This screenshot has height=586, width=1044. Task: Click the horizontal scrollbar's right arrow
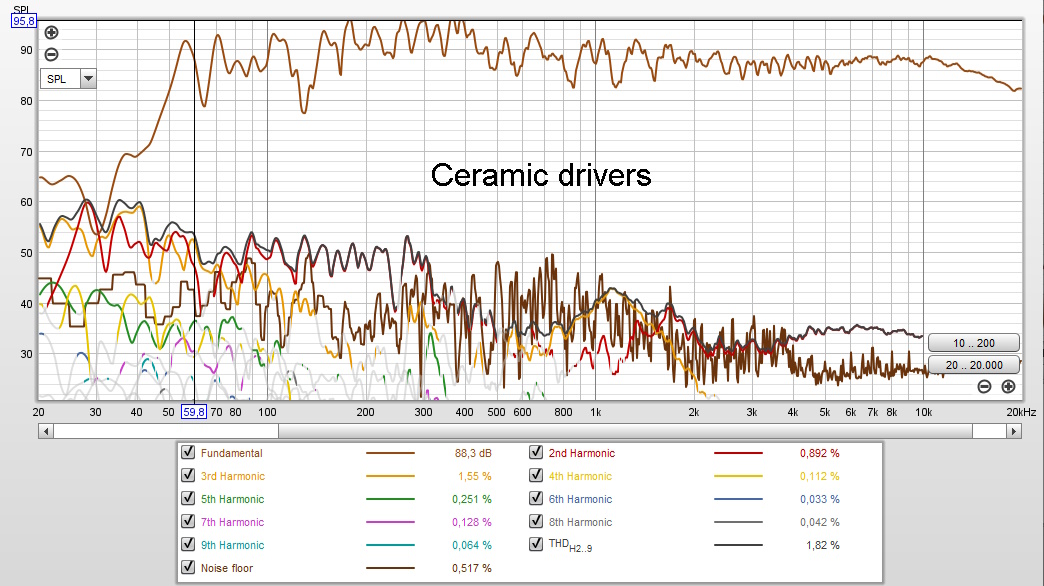pos(1014,431)
